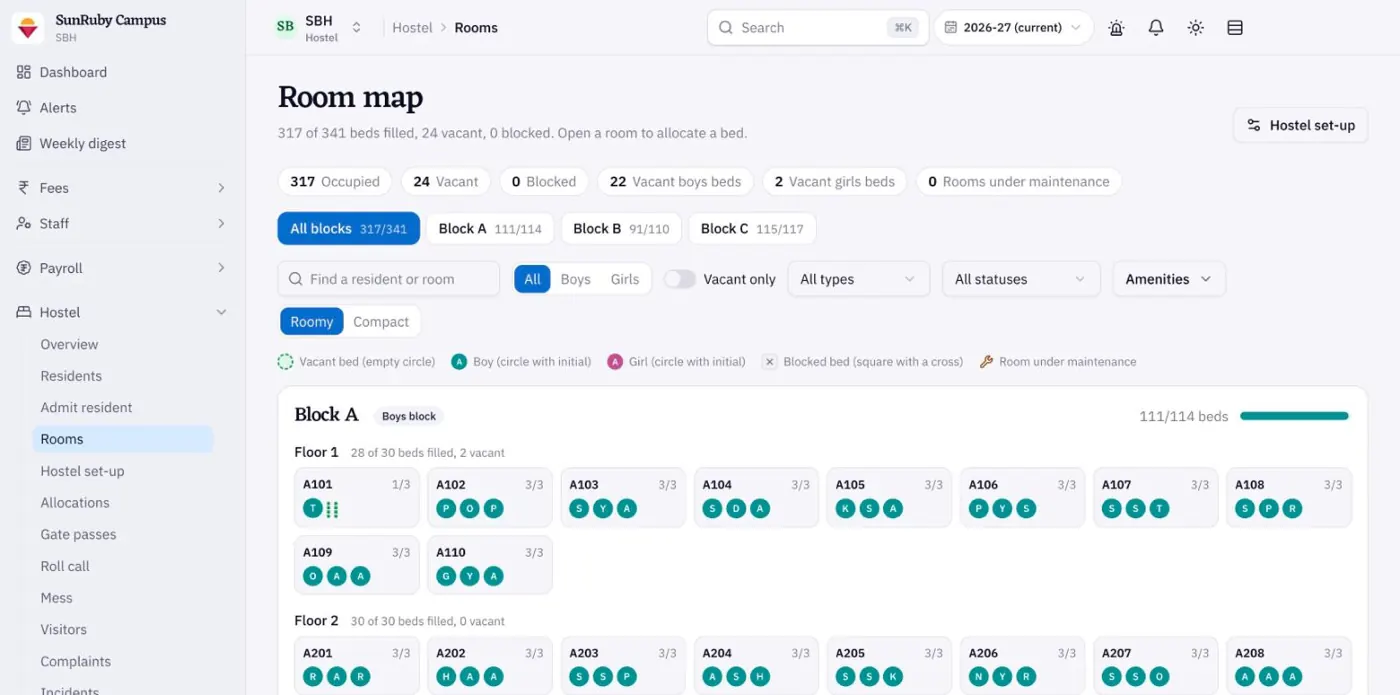Click the vacant bed circle in room A101
The height and width of the screenshot is (695, 1400).
(x=333, y=509)
